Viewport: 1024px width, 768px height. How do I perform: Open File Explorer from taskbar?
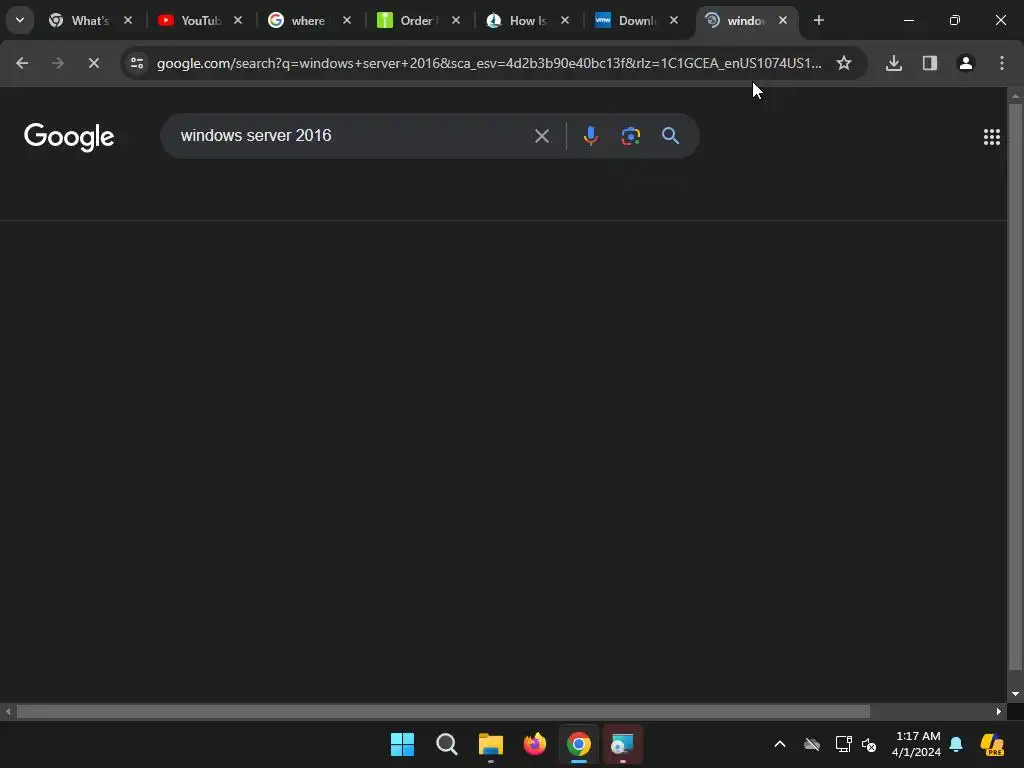pyautogui.click(x=490, y=744)
